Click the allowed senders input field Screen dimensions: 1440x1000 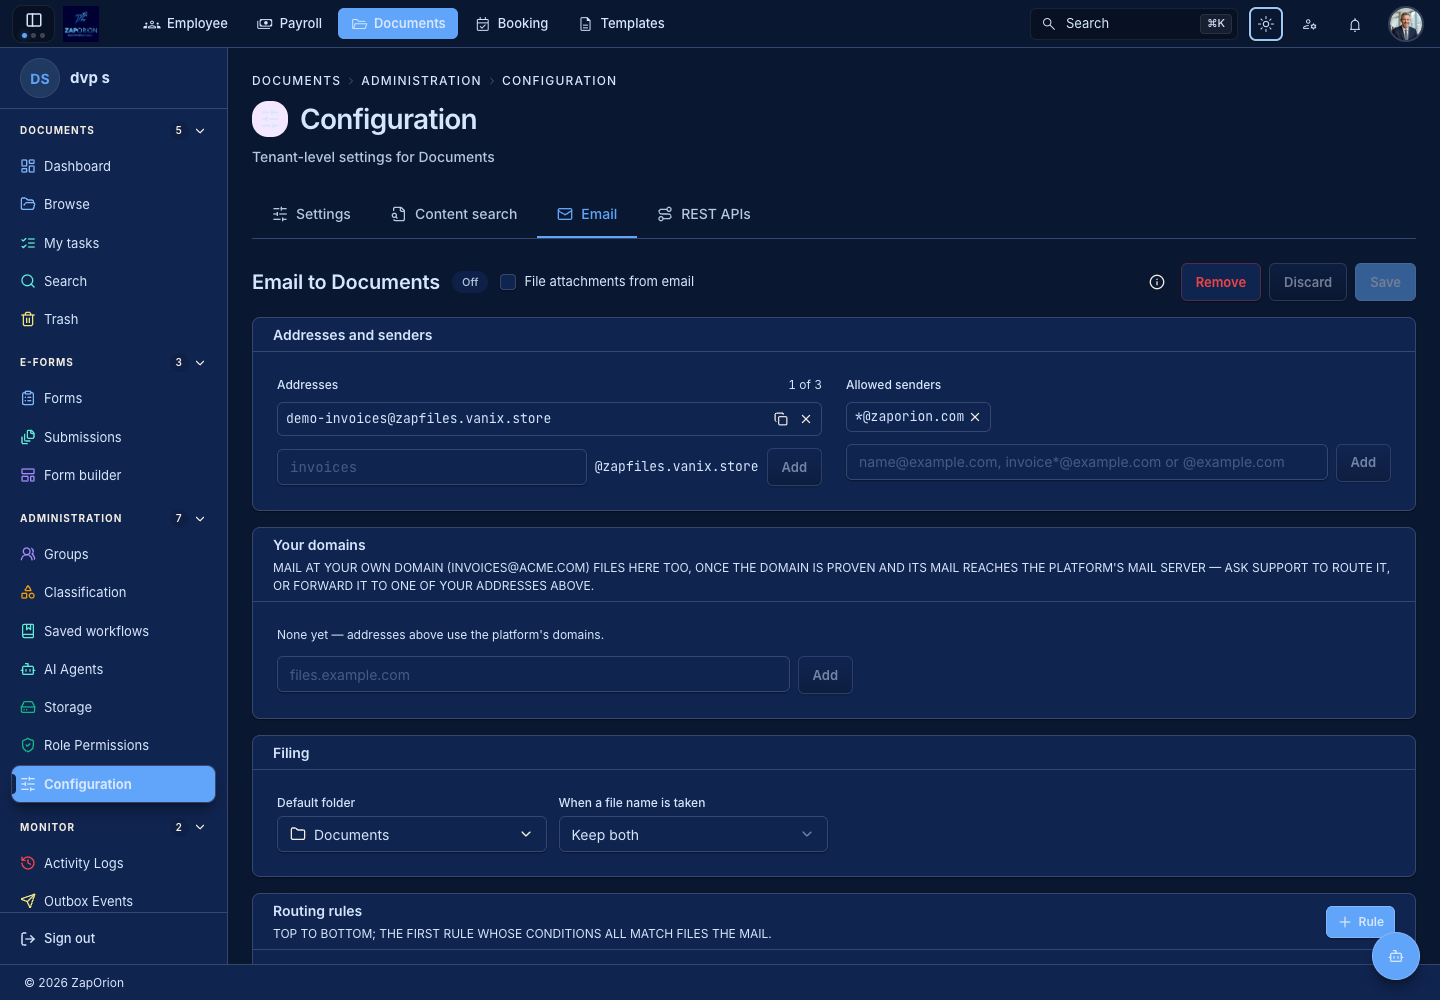(x=1087, y=462)
